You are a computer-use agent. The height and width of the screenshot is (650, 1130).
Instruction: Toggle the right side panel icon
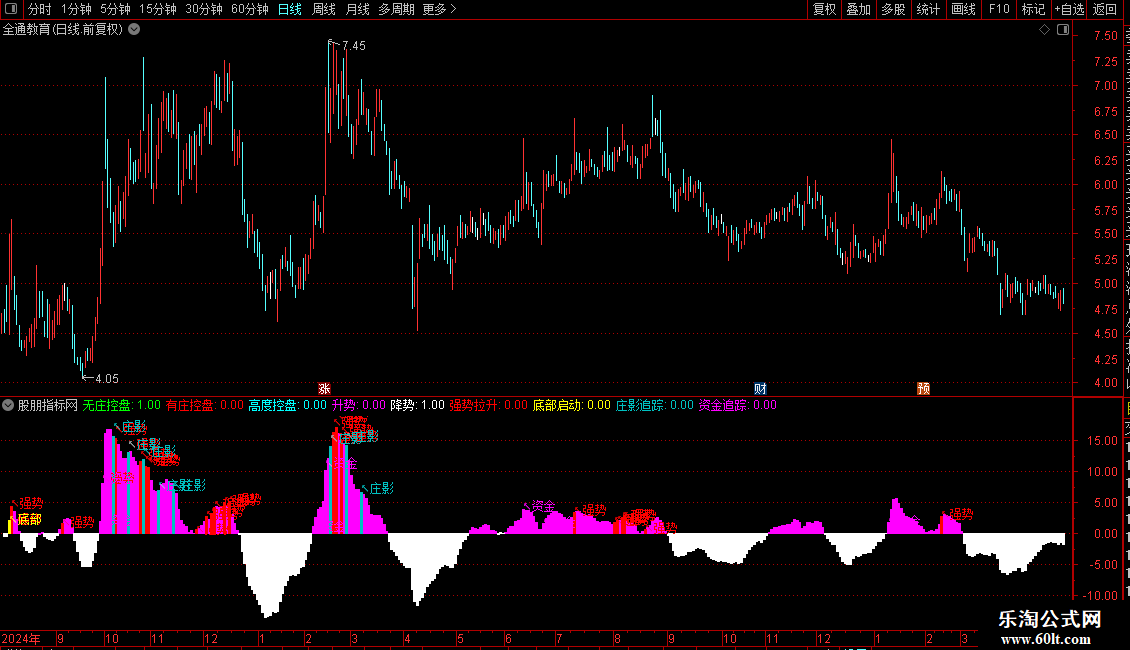(1063, 30)
